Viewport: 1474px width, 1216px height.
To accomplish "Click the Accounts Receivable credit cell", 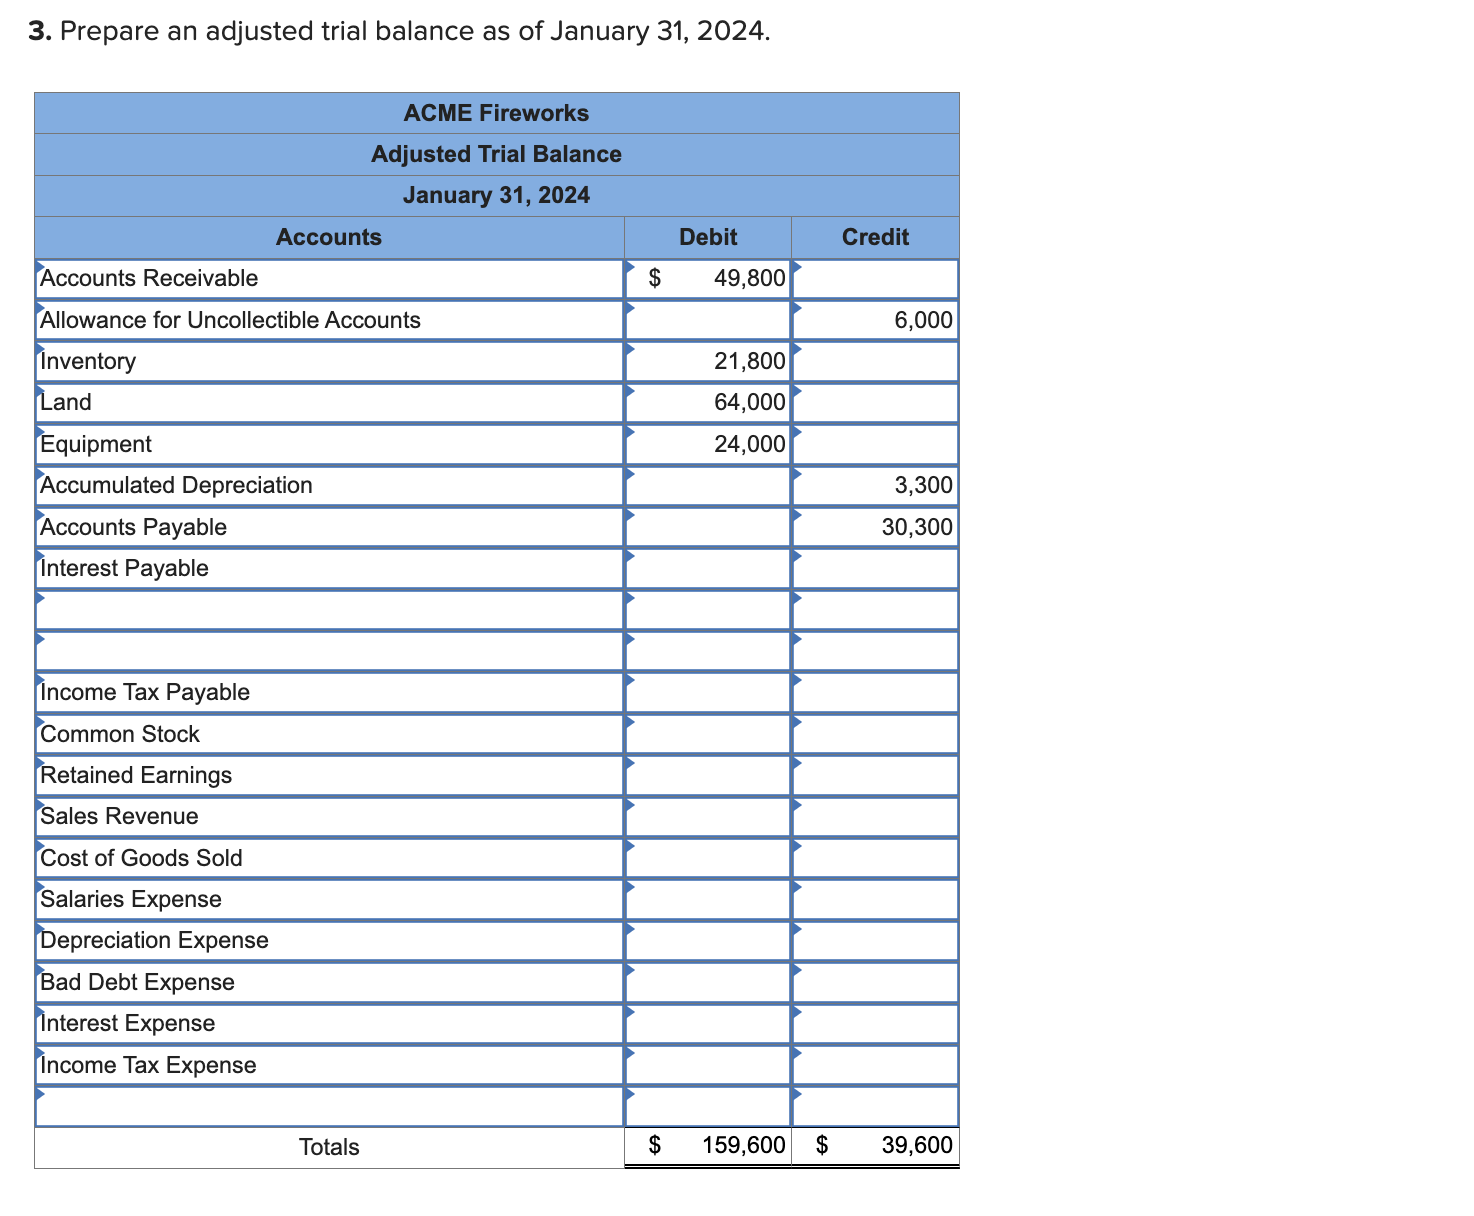I will (x=875, y=278).
